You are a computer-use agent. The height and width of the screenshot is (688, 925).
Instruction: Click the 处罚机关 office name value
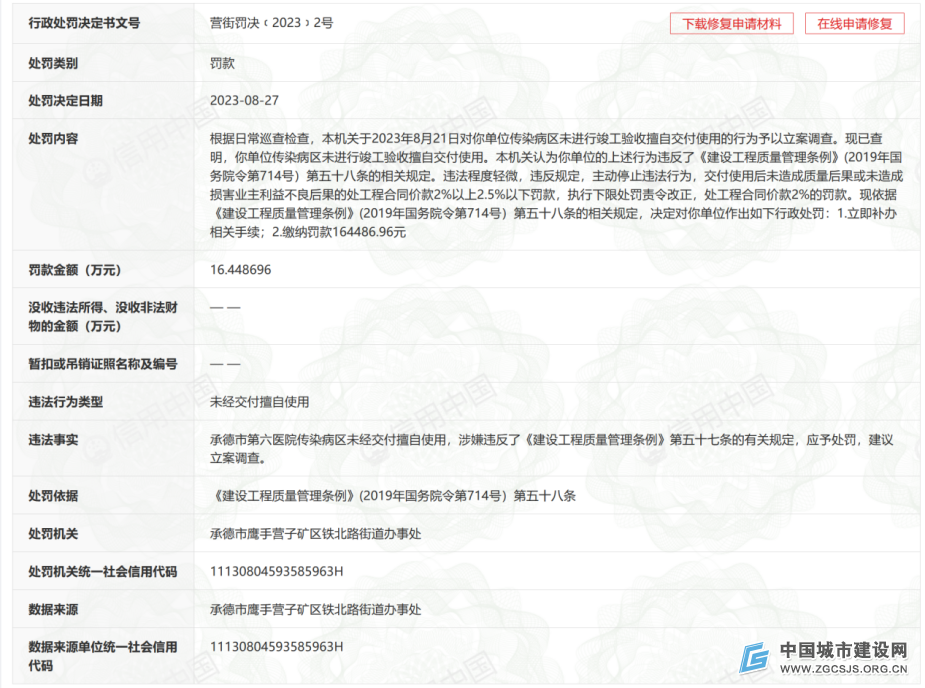pos(315,534)
